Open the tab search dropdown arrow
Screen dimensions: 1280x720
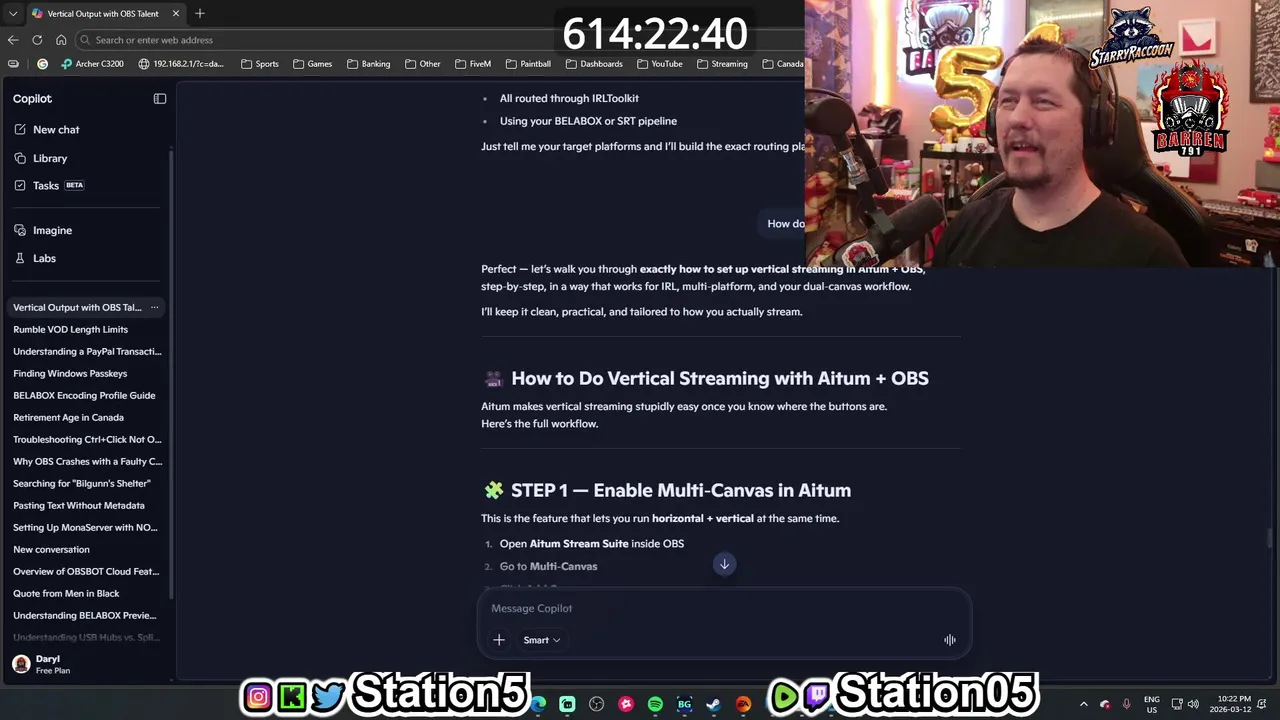13,13
